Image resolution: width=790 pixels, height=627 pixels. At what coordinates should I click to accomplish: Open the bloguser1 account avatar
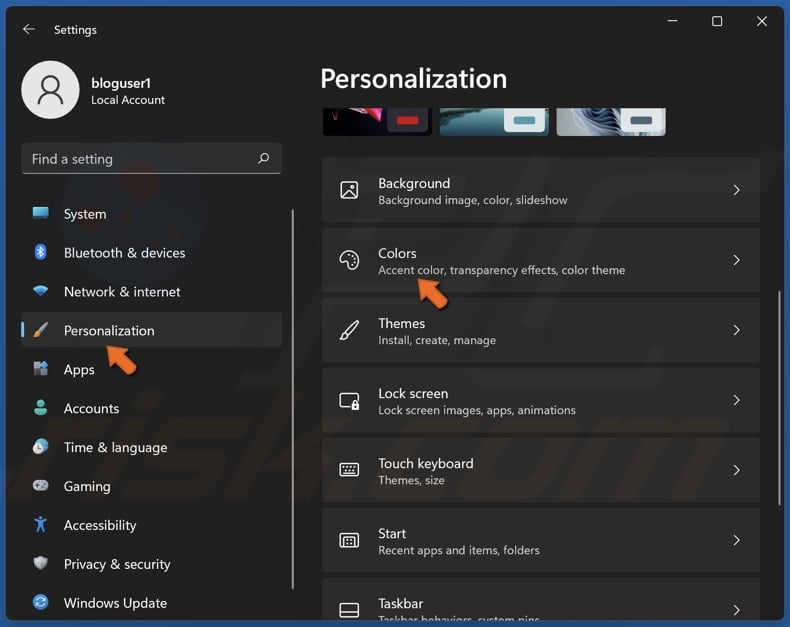[50, 90]
